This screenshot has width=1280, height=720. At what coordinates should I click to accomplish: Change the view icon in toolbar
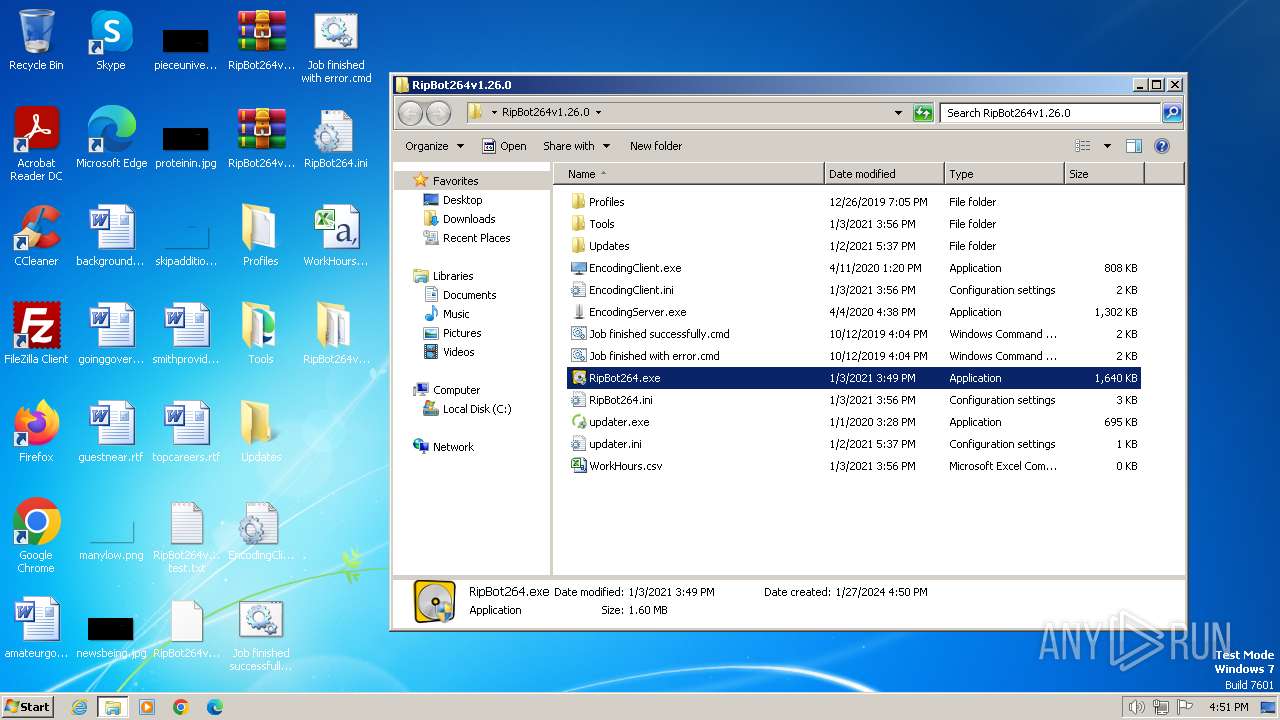click(x=1083, y=146)
